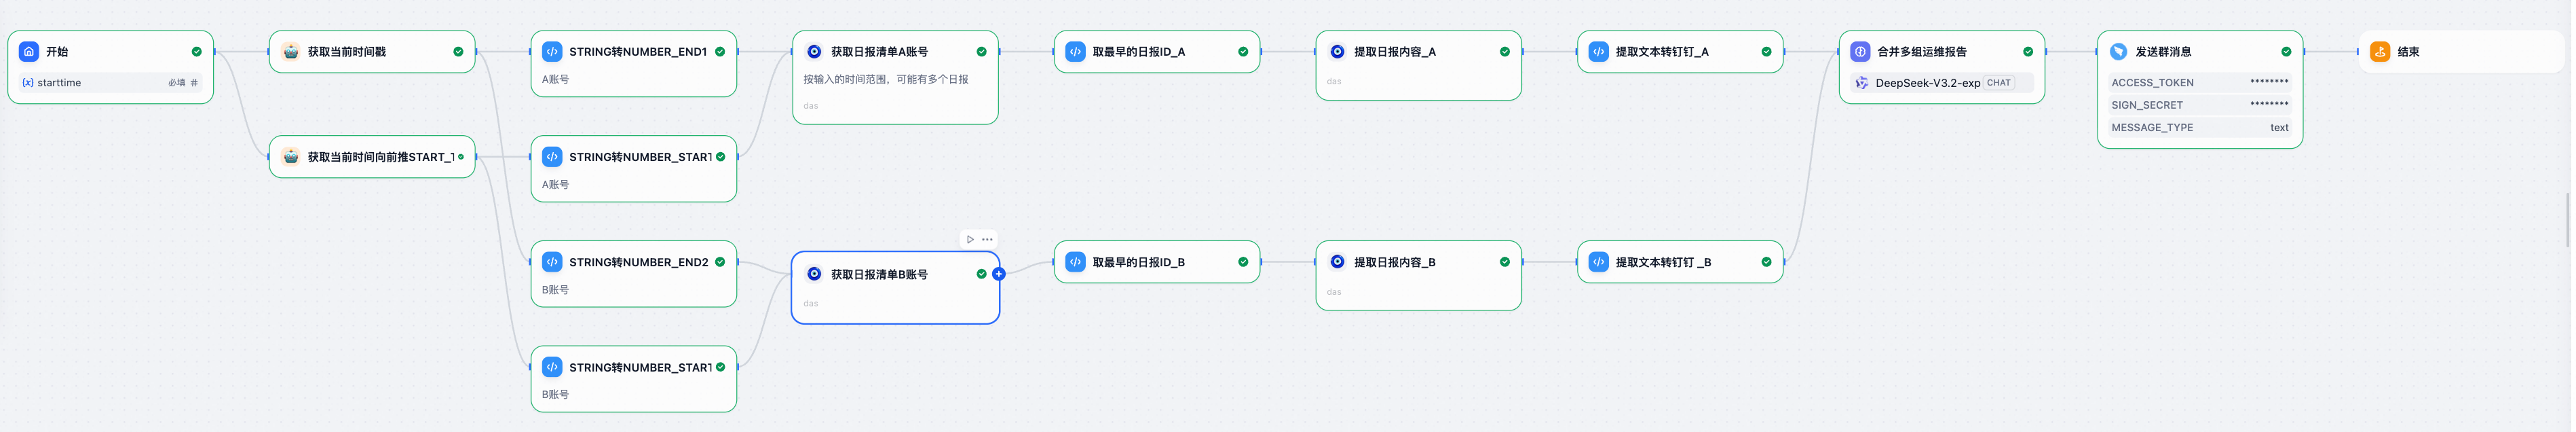Change MESSAGE_TYPE value from text
Image resolution: width=2576 pixels, height=432 pixels.
click(2280, 127)
